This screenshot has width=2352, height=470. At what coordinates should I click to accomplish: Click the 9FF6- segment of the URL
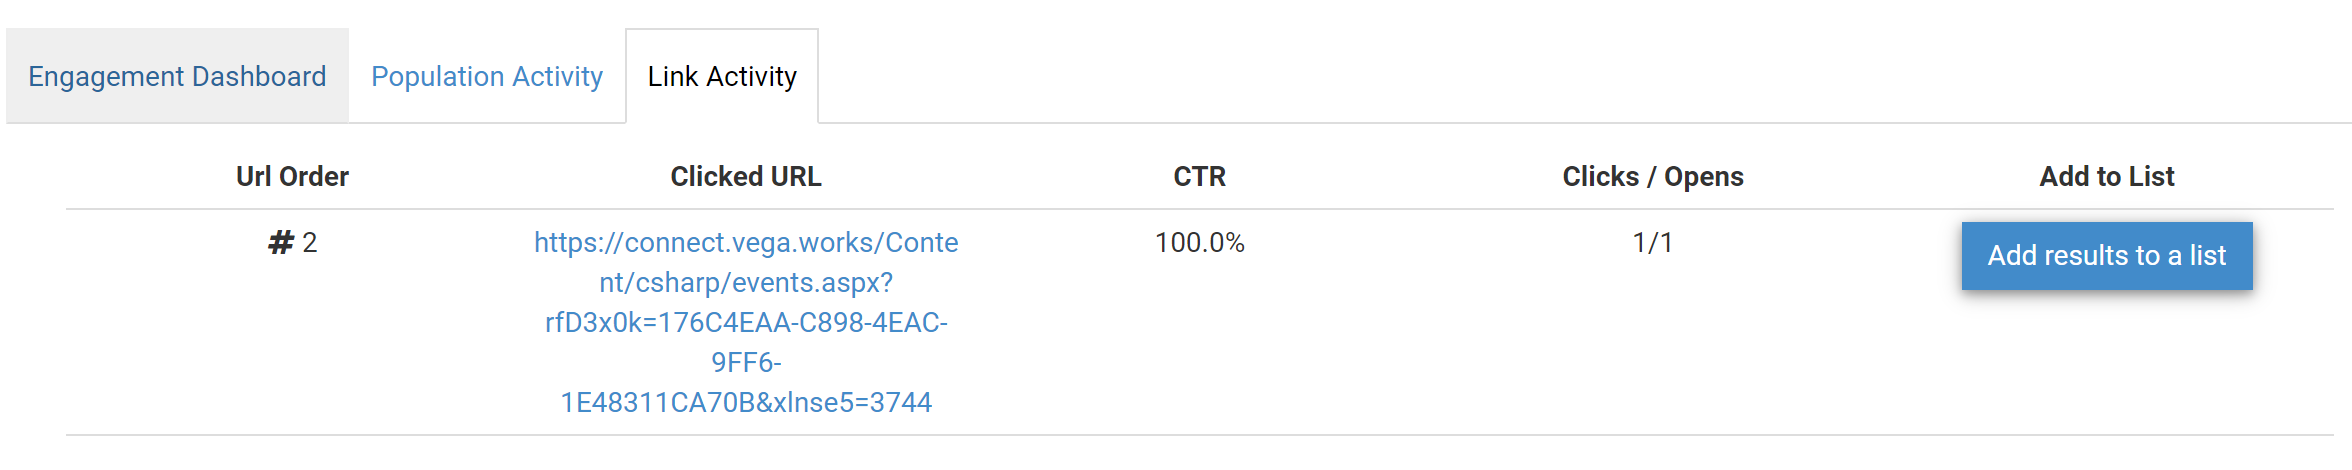pos(746,362)
